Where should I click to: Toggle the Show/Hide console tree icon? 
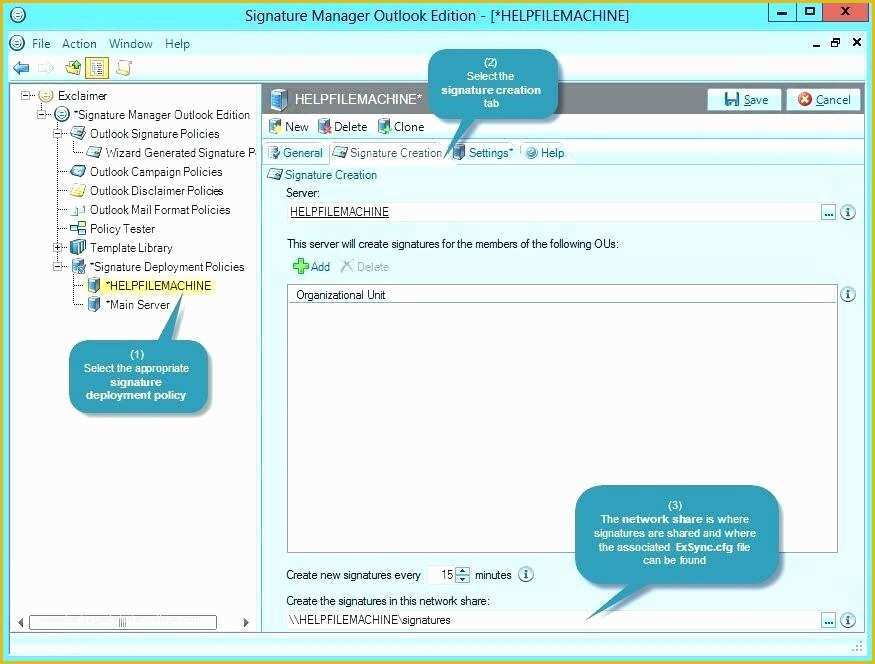point(97,68)
